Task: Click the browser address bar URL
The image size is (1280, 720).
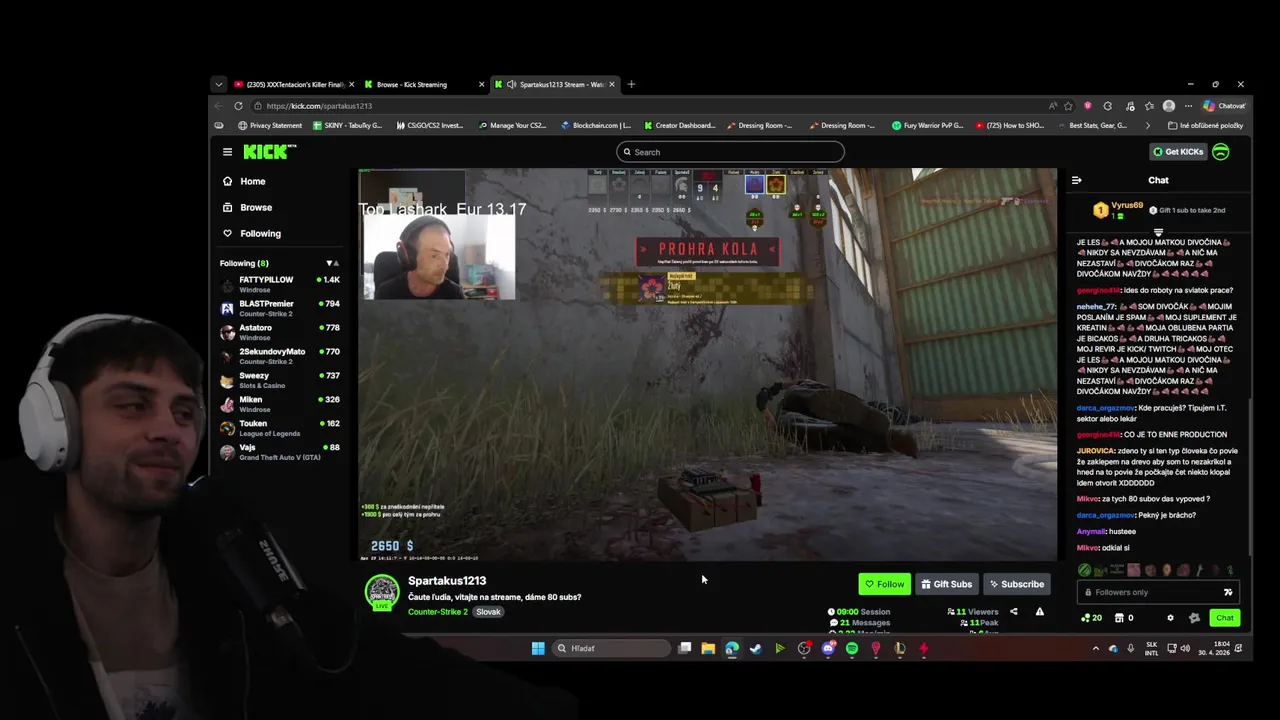Action: [319, 106]
